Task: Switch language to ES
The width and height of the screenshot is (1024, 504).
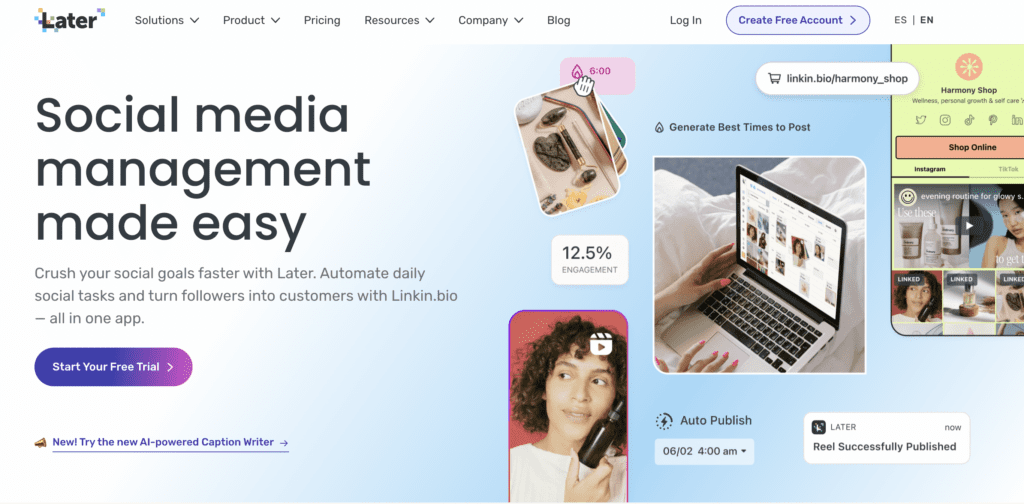Action: [900, 20]
